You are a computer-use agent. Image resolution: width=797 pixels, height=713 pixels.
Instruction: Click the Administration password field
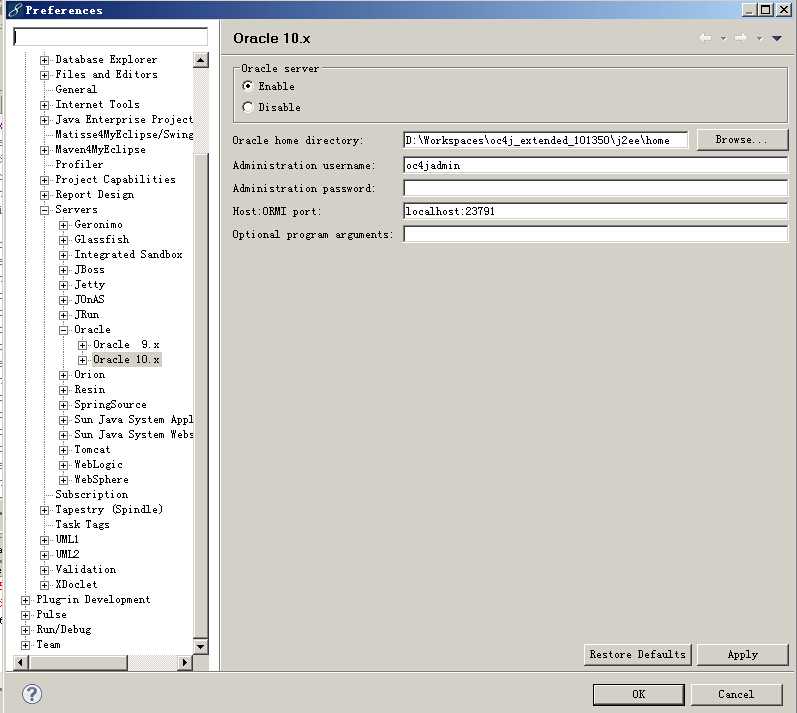pyautogui.click(x=595, y=188)
